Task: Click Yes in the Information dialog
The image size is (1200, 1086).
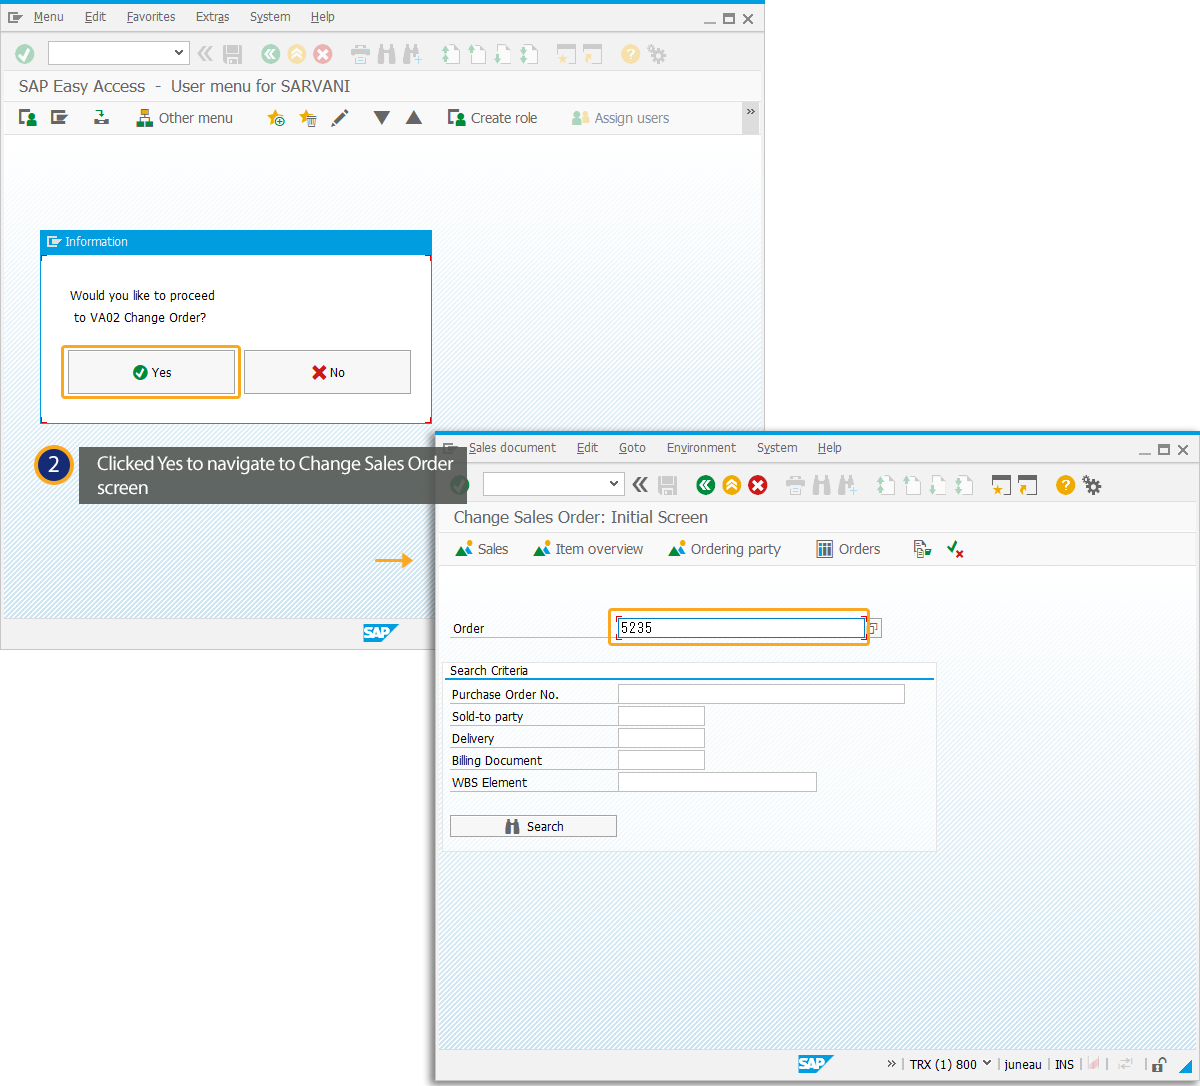Action: [x=151, y=372]
